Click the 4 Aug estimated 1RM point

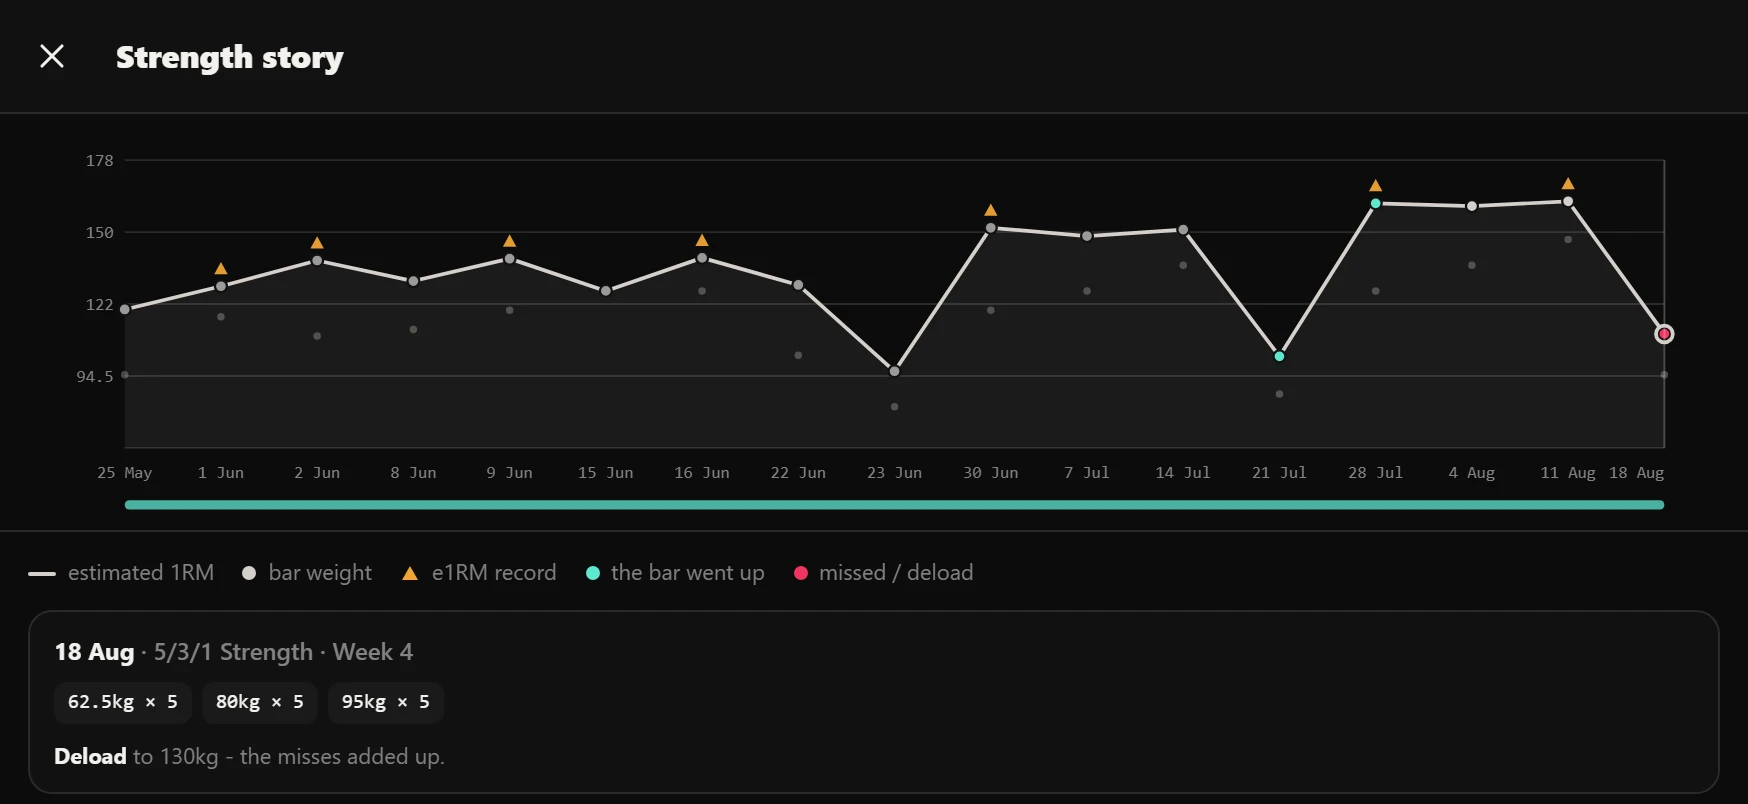(x=1472, y=206)
